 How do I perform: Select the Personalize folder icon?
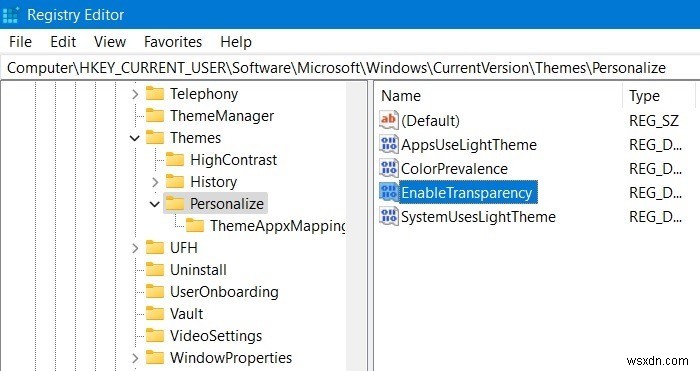175,204
